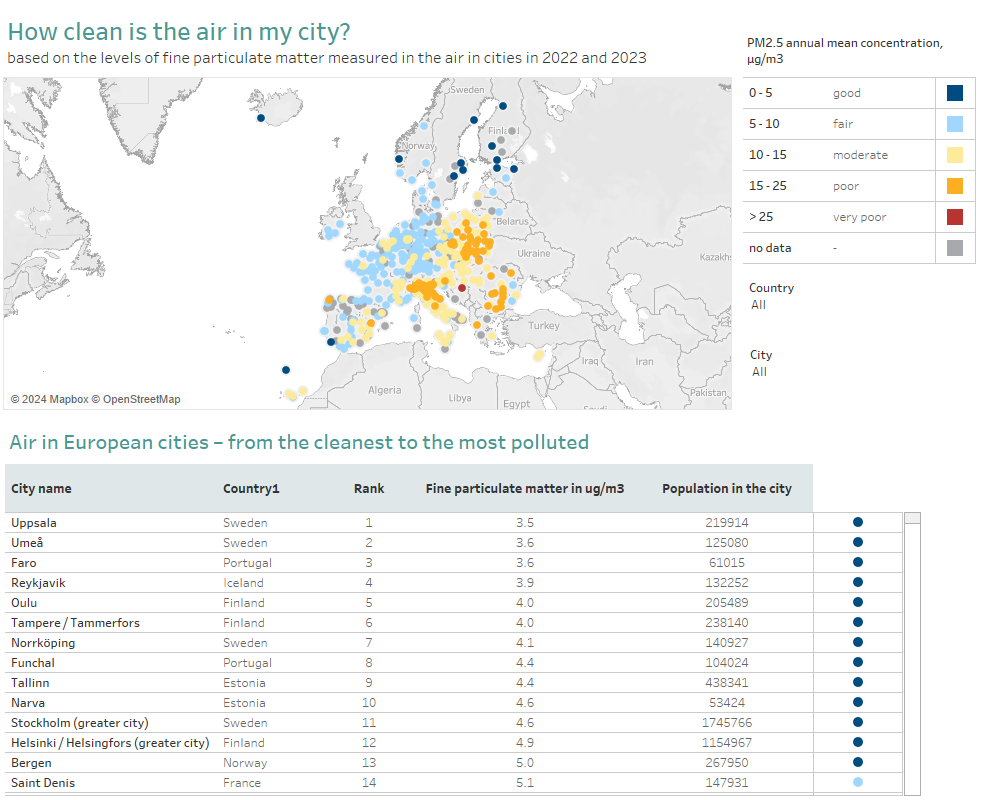Click the dark blue dot in Tallinn row

tap(858, 682)
